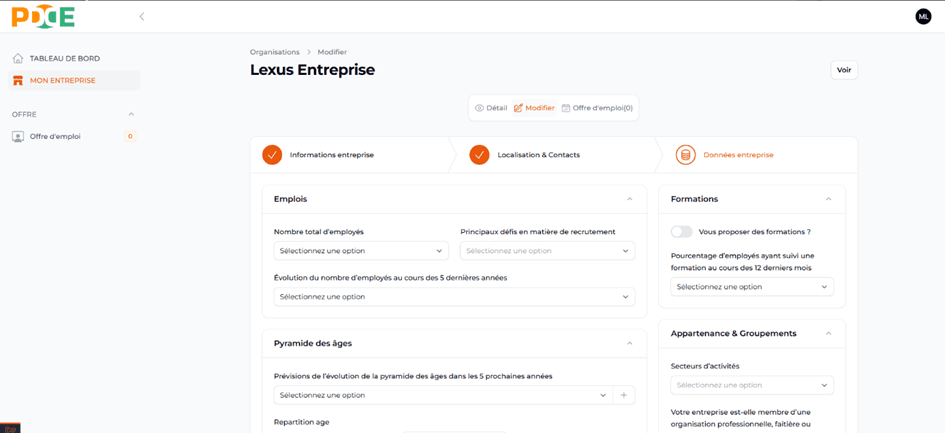Click the Offre d'emploi sidebar icon
945x433 pixels.
pyautogui.click(x=17, y=136)
